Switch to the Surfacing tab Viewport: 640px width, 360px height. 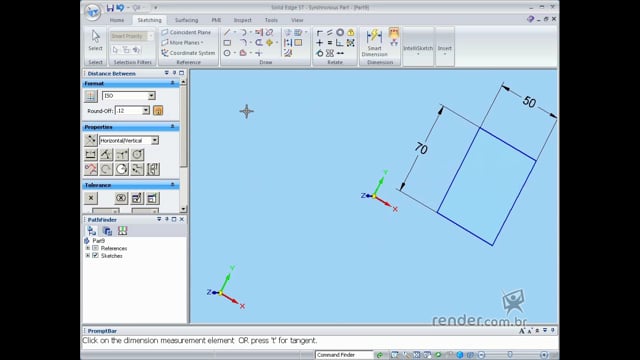(187, 20)
